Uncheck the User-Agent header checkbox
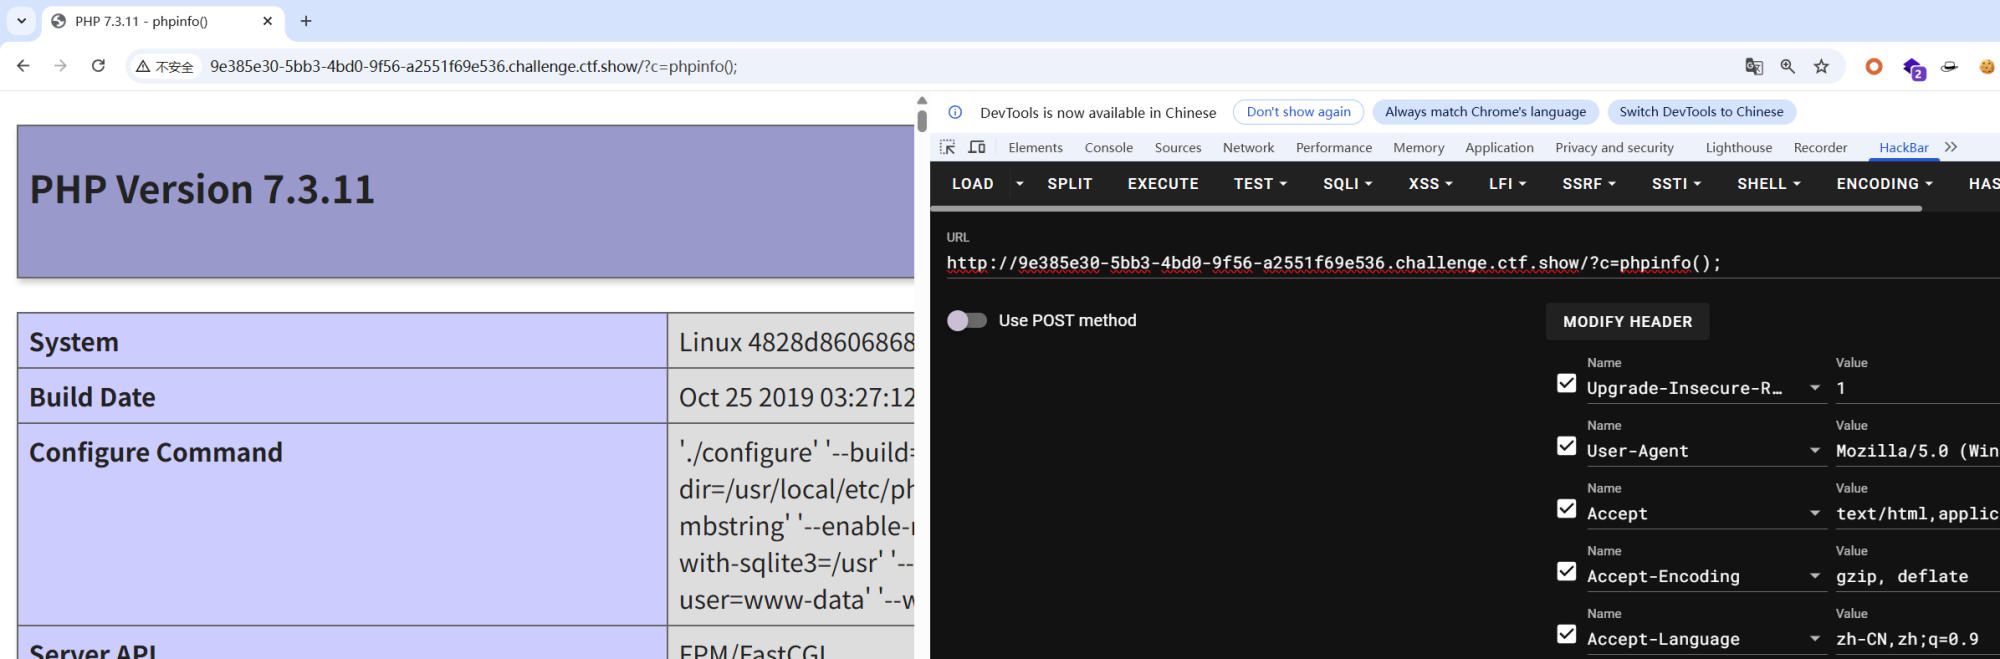 [1566, 446]
